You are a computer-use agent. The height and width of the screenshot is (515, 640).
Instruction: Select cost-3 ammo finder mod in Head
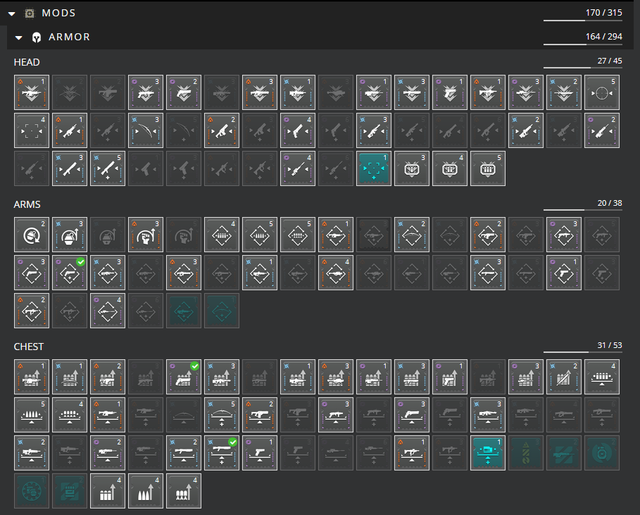point(411,168)
